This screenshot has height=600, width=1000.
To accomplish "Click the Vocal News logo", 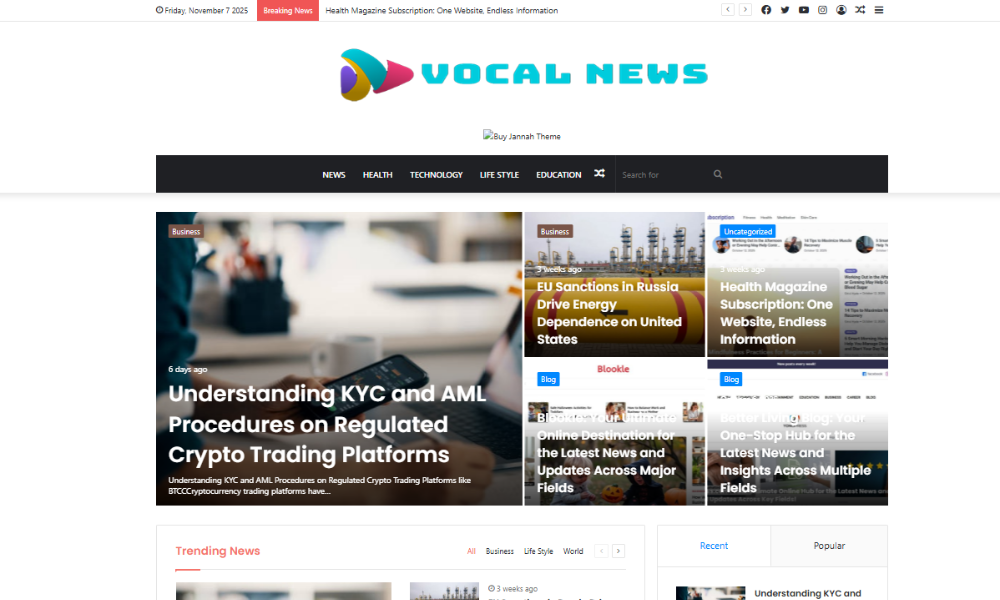I will [523, 75].
